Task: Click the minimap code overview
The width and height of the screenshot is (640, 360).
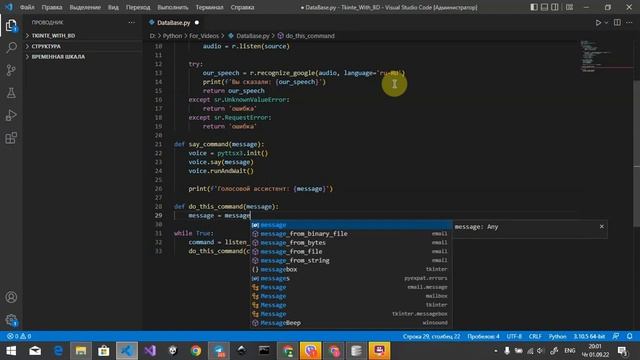Action: [606, 57]
